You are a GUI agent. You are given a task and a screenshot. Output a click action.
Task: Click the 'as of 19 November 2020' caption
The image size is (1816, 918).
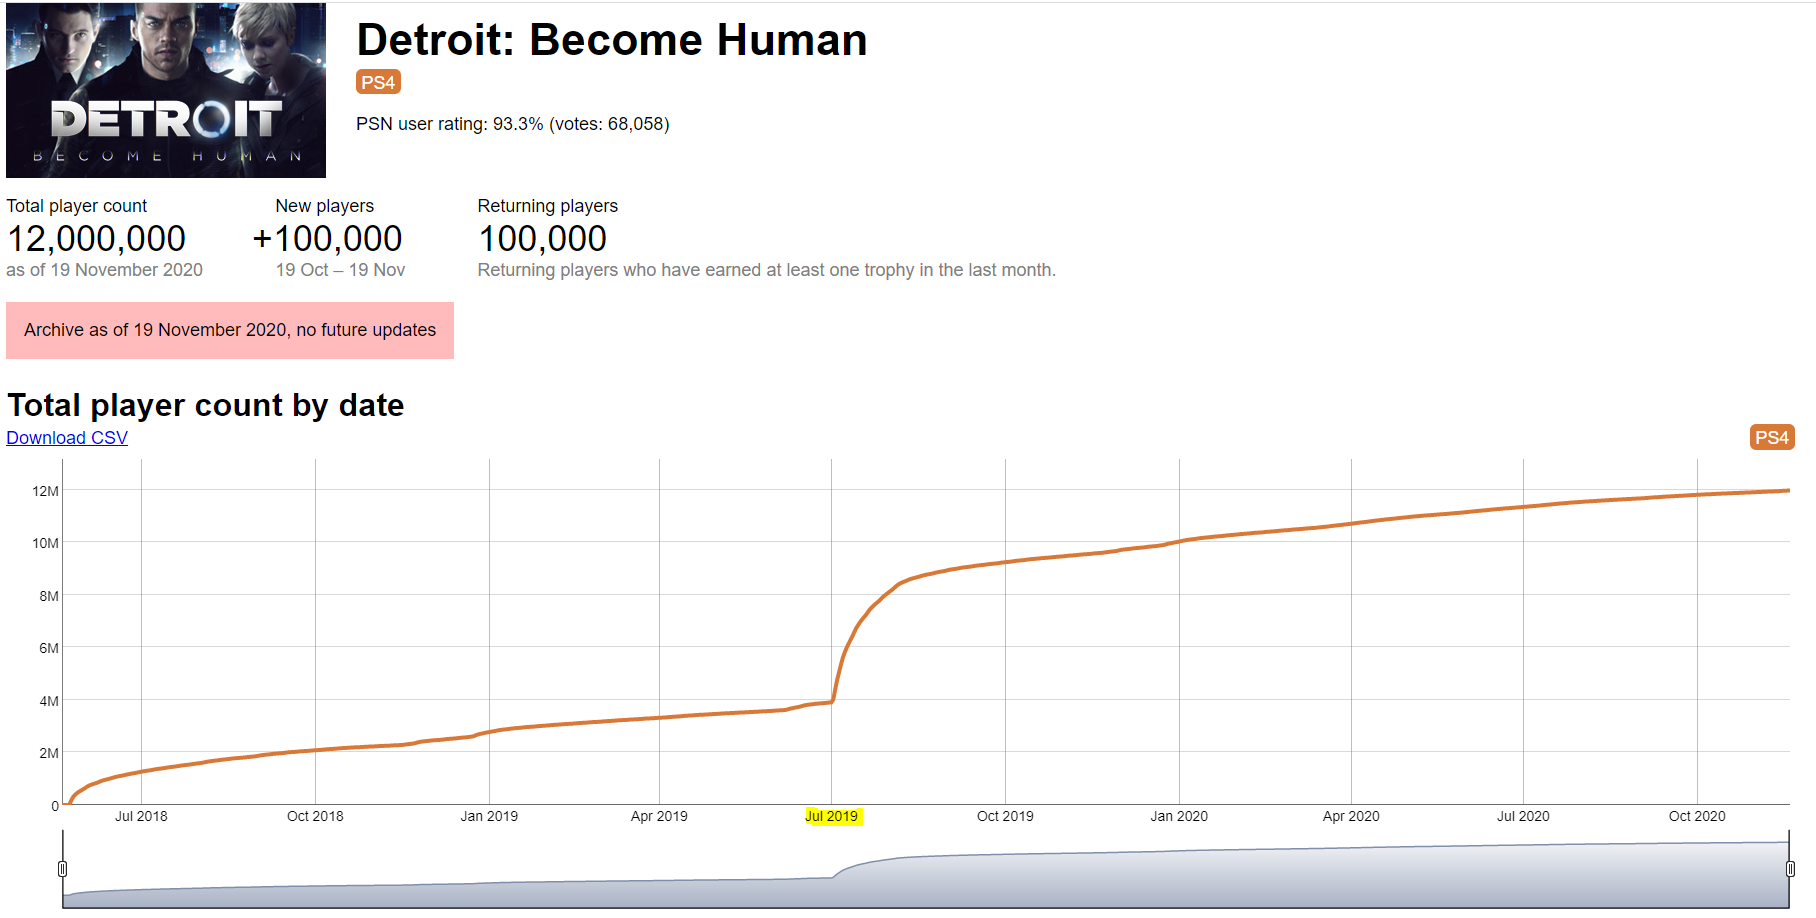click(x=104, y=270)
